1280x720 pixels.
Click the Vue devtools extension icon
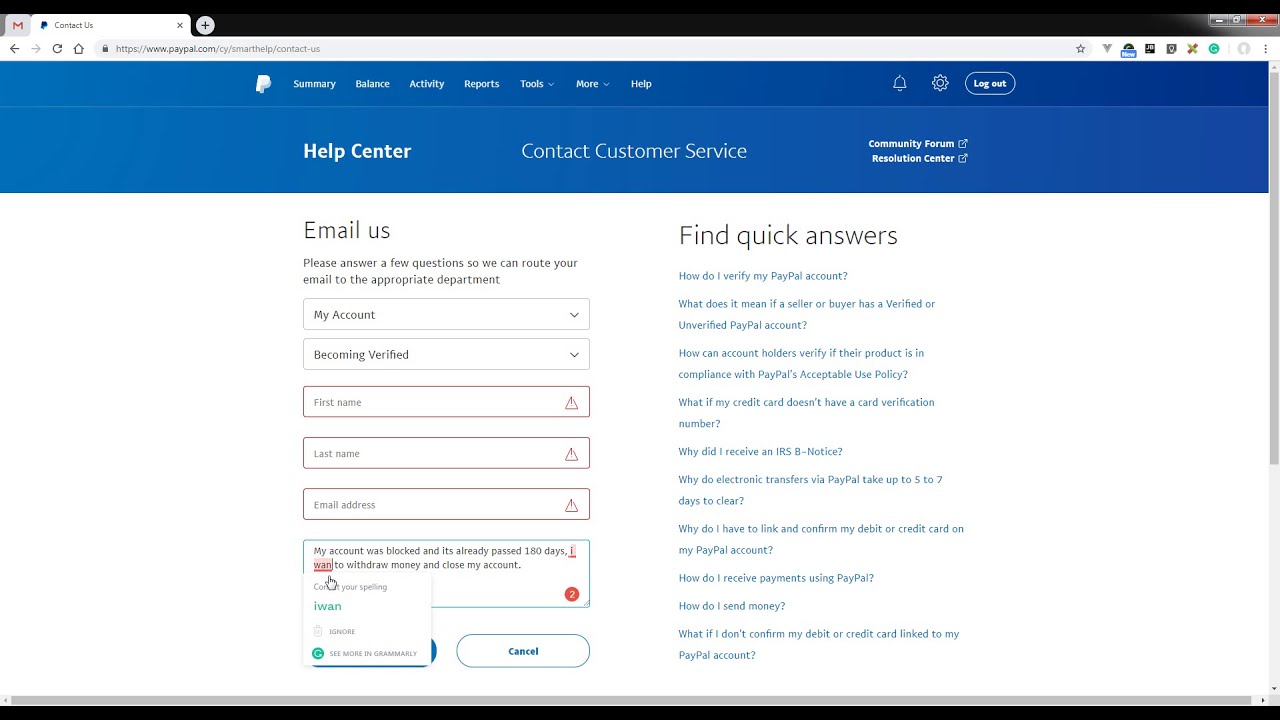pyautogui.click(x=1107, y=48)
